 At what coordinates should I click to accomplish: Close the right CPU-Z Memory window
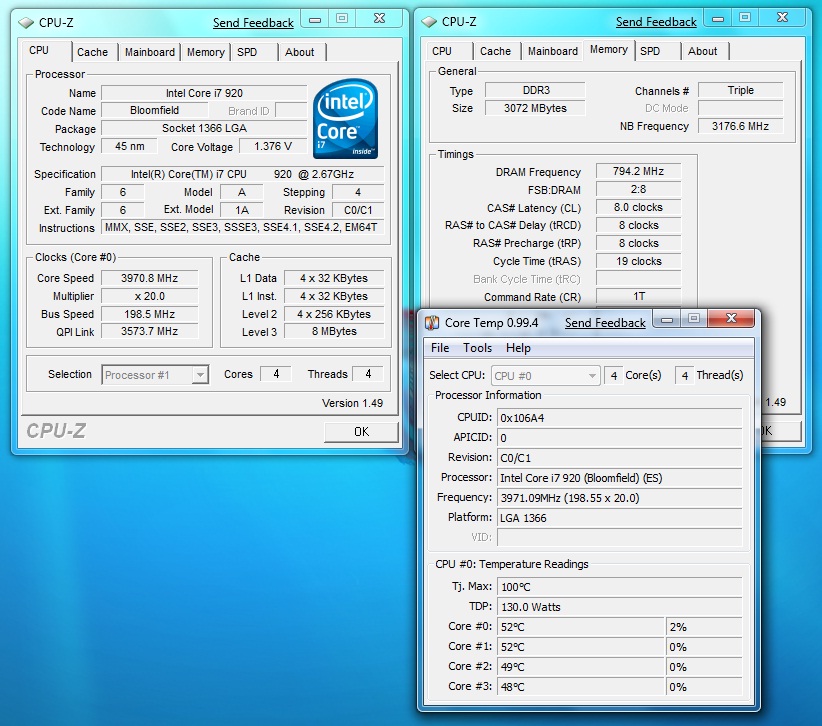point(782,18)
